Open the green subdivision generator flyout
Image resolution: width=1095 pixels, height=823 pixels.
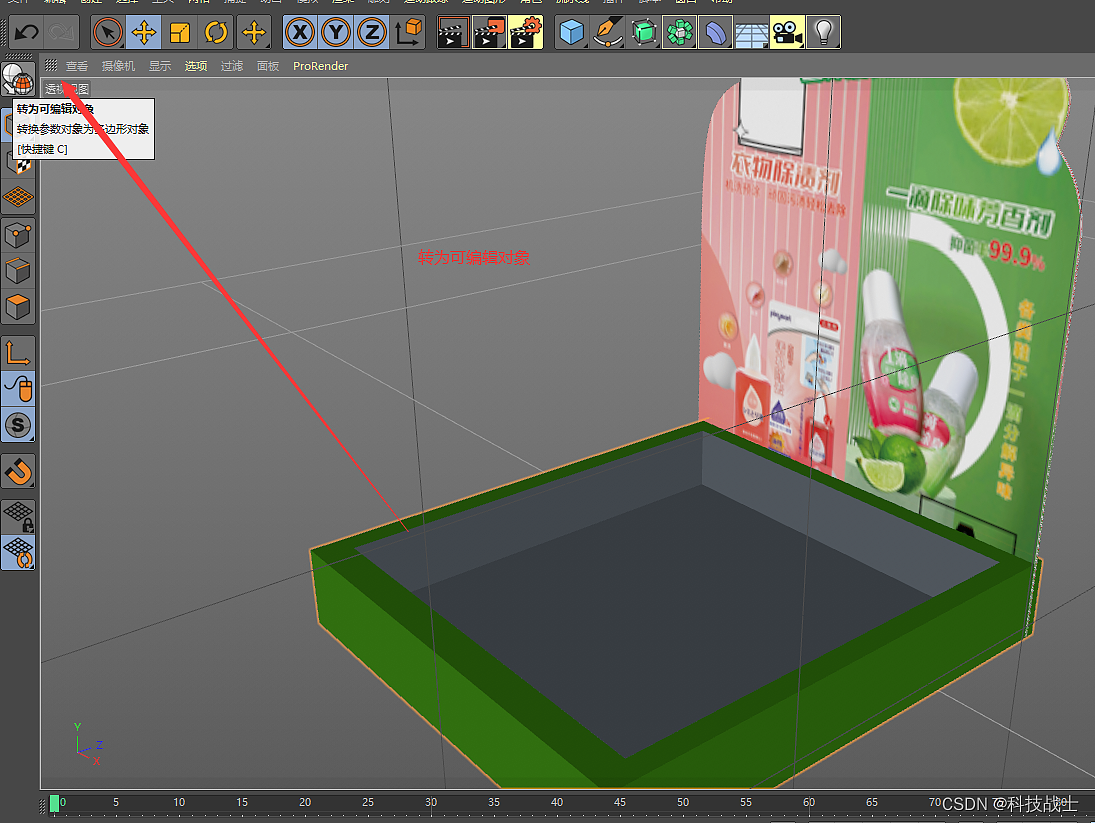point(644,32)
